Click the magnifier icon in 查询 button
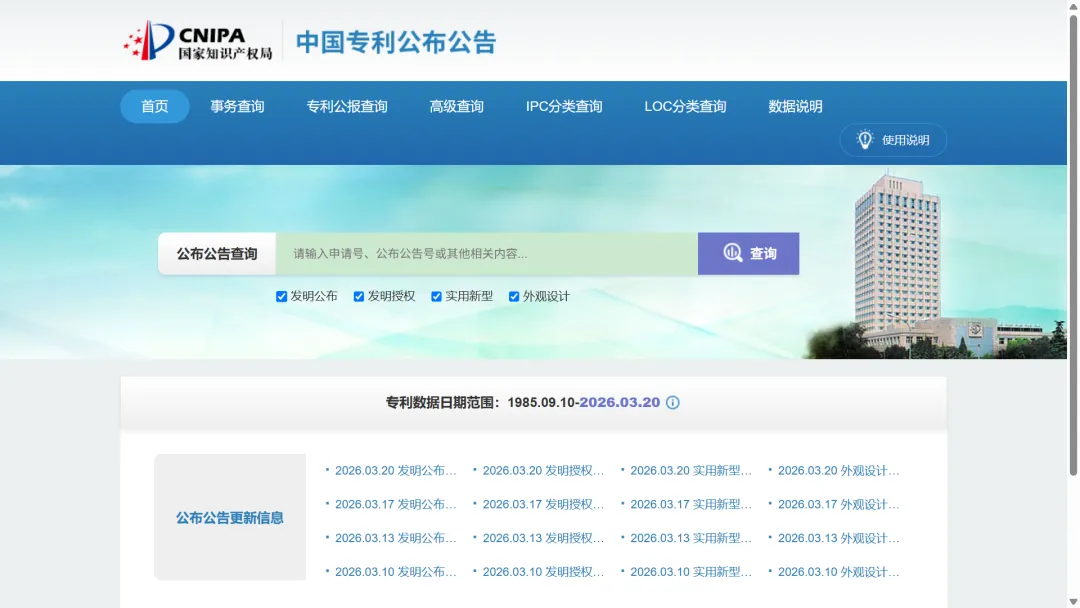 (x=732, y=253)
